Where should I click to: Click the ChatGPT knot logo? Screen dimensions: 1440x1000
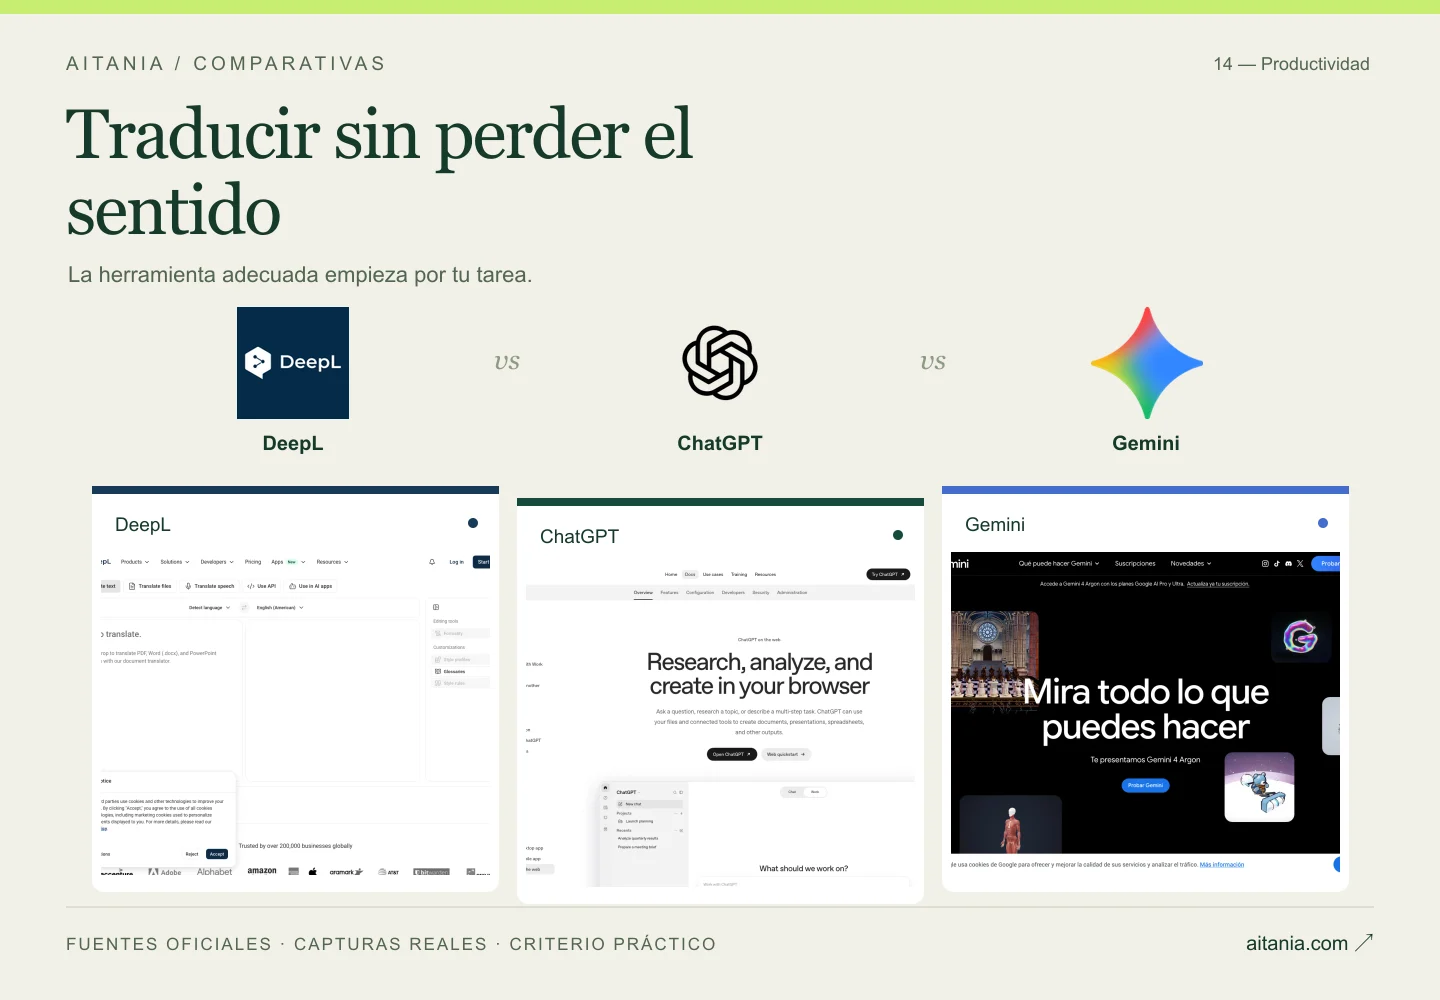[x=720, y=363]
